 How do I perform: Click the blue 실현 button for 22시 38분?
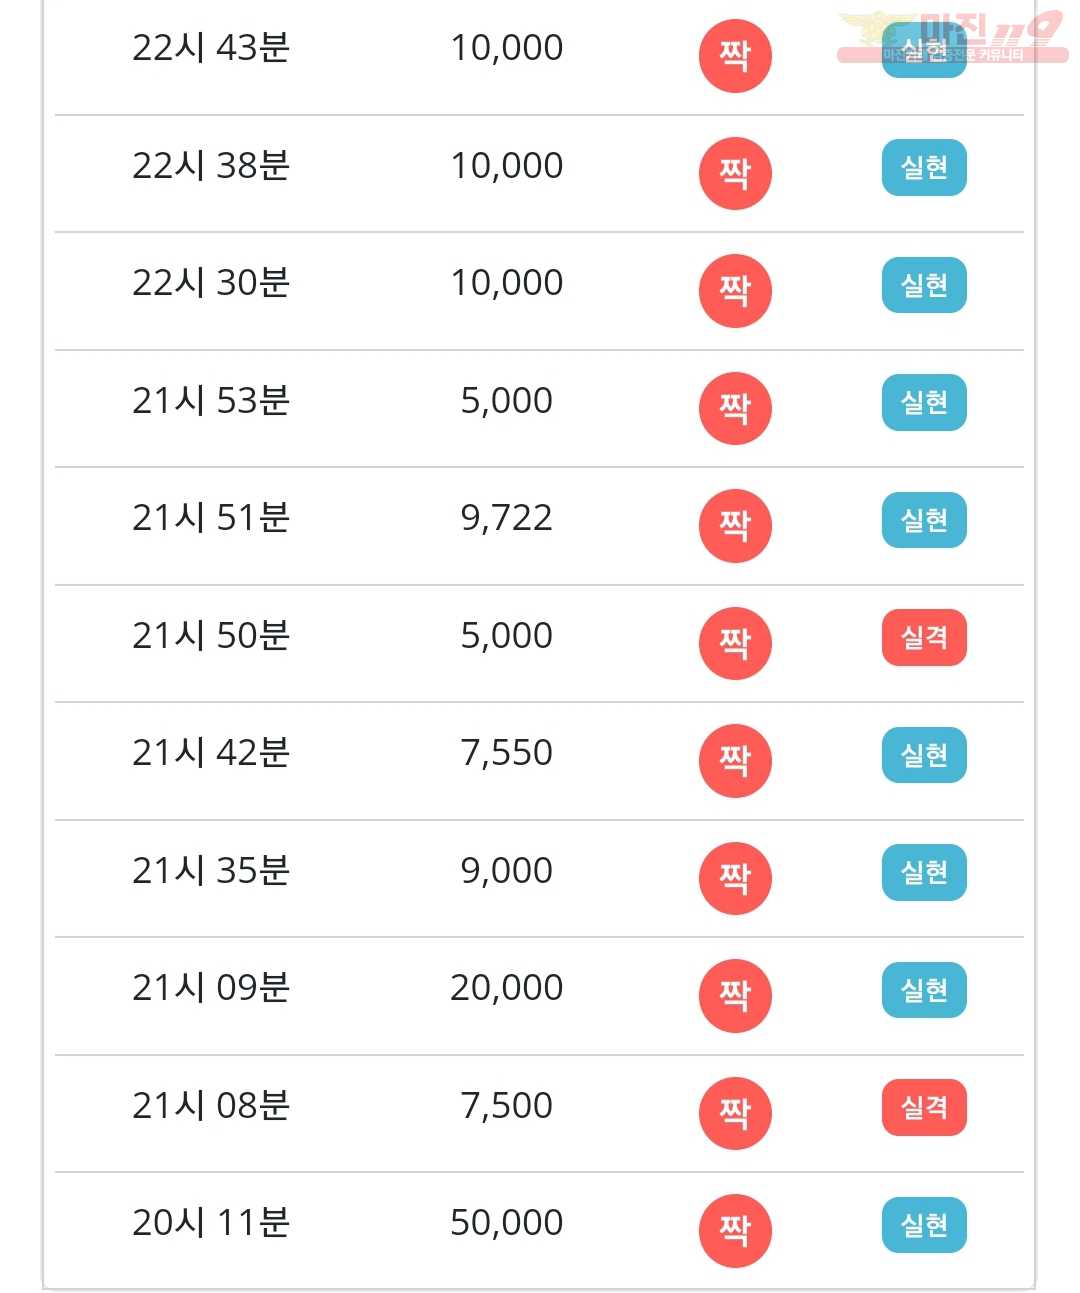point(924,167)
